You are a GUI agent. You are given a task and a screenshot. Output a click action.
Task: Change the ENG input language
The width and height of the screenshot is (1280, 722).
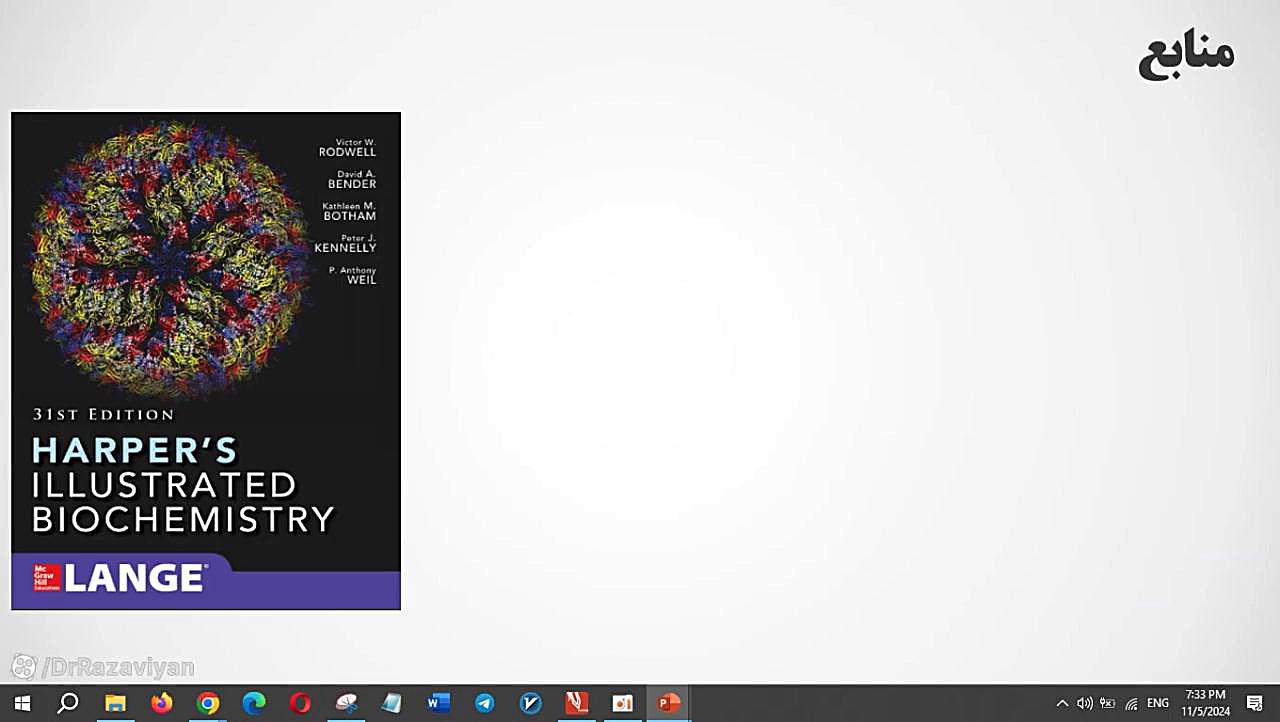click(x=1158, y=703)
